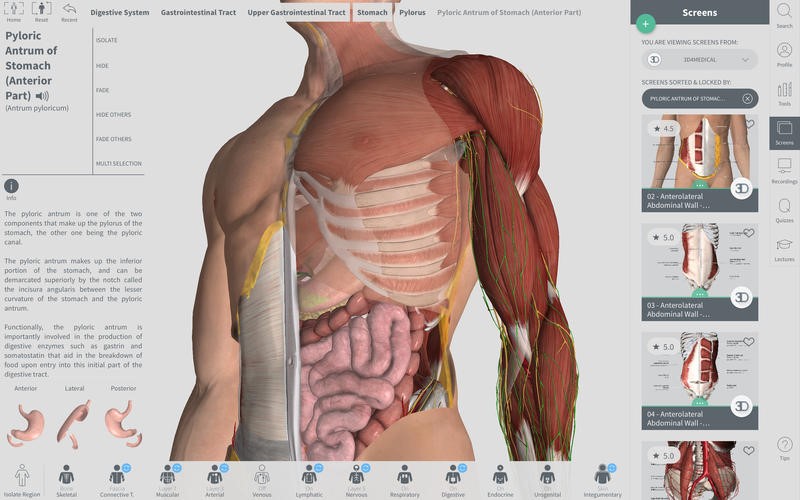
Task: Expand green dots on 02 - Anterolateral card
Action: (x=699, y=185)
